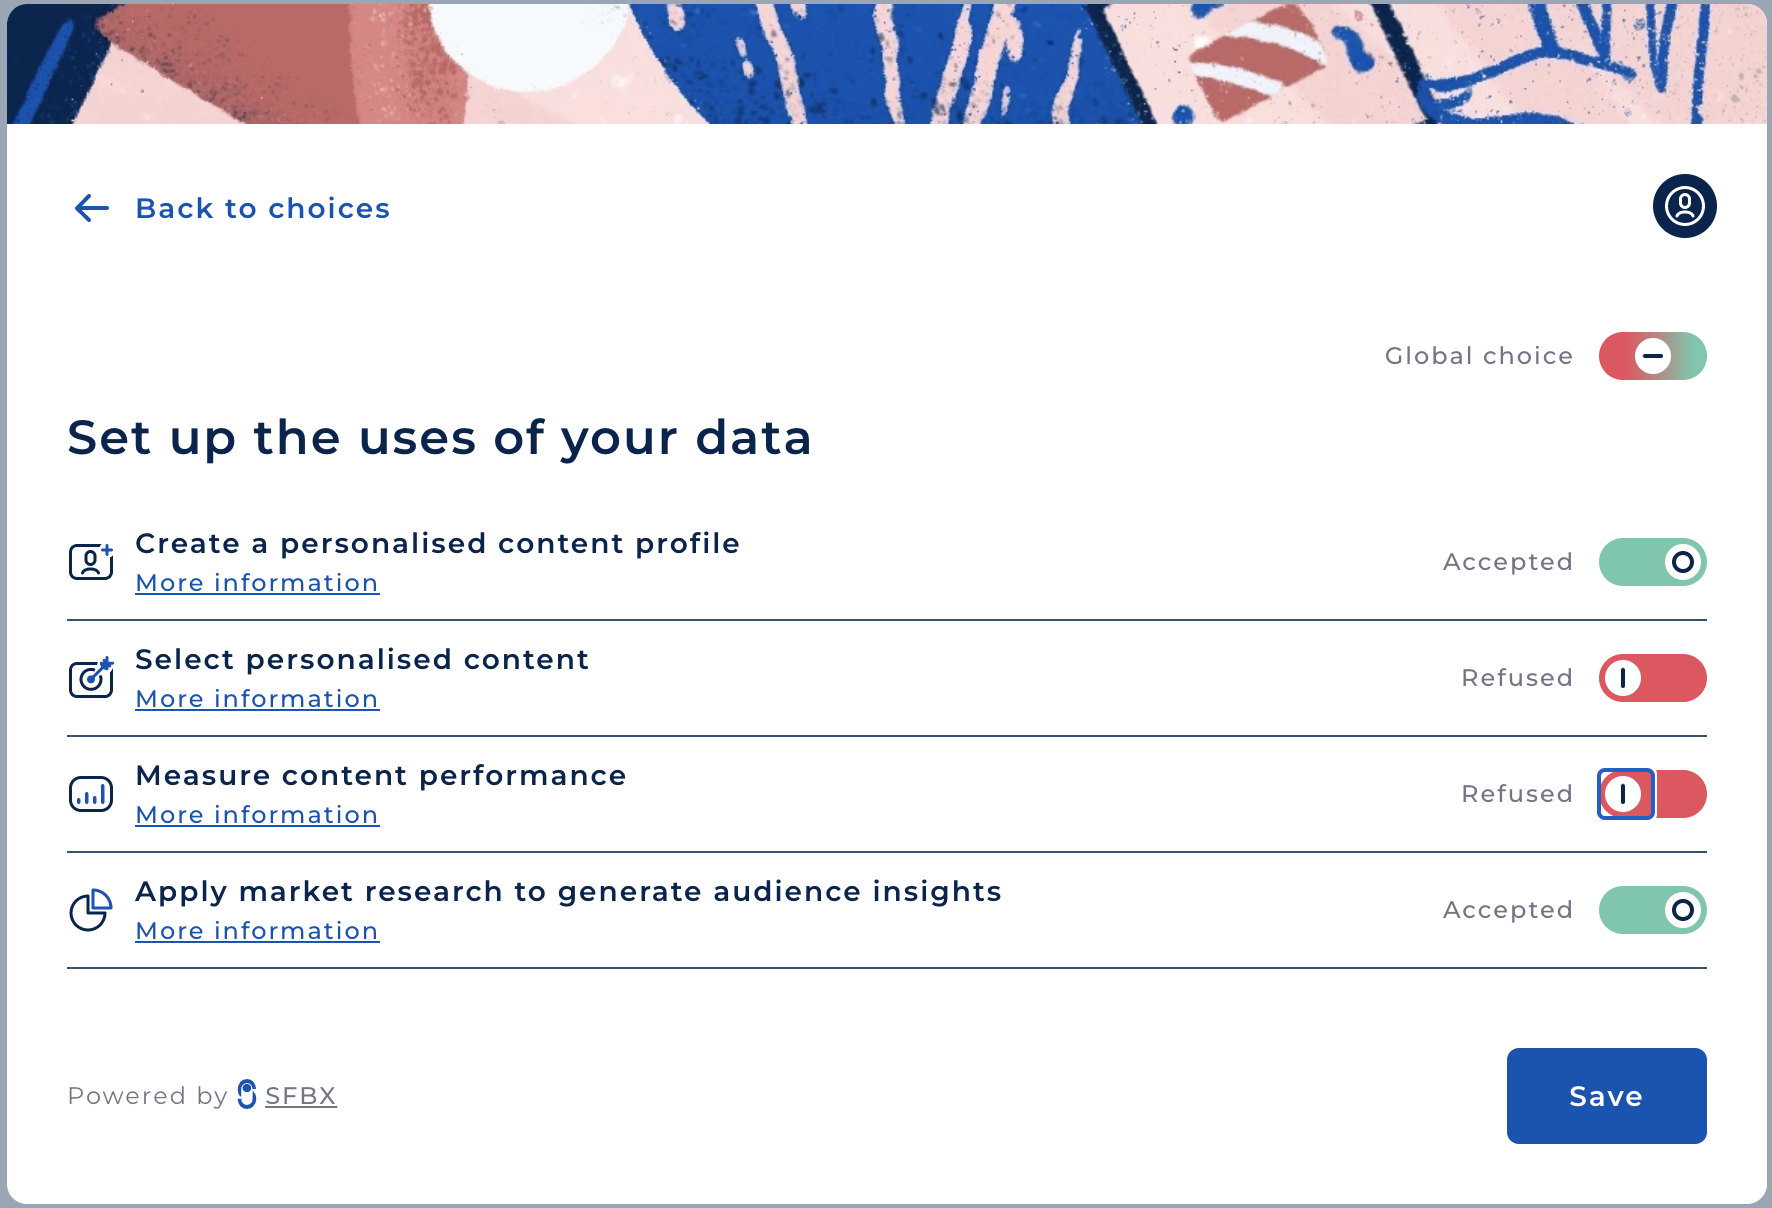Viewport: 1772px width, 1208px height.
Task: Click the bar chart icon for content performance
Action: point(91,794)
